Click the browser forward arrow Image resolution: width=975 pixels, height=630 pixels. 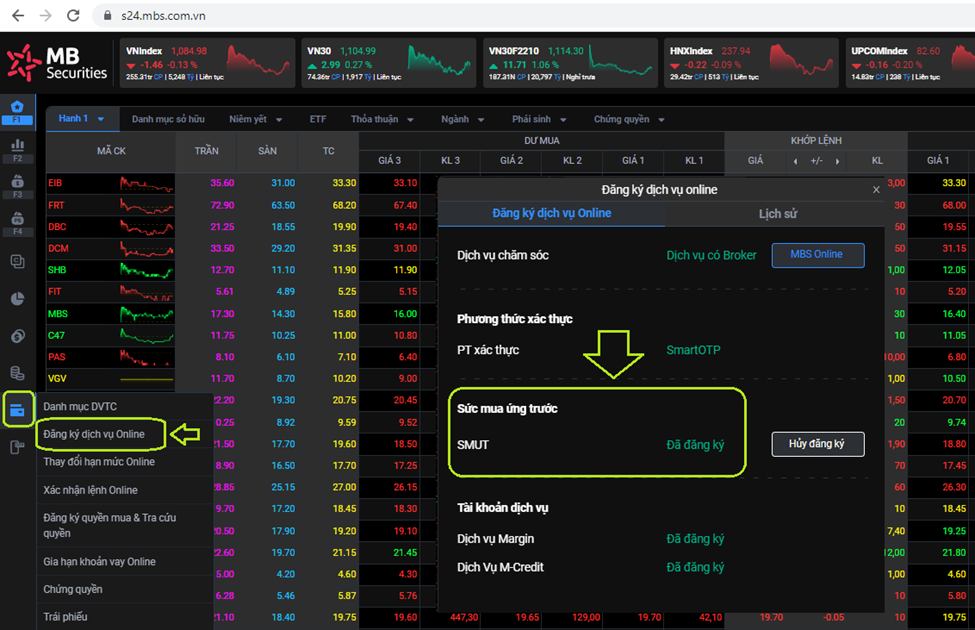tap(45, 16)
